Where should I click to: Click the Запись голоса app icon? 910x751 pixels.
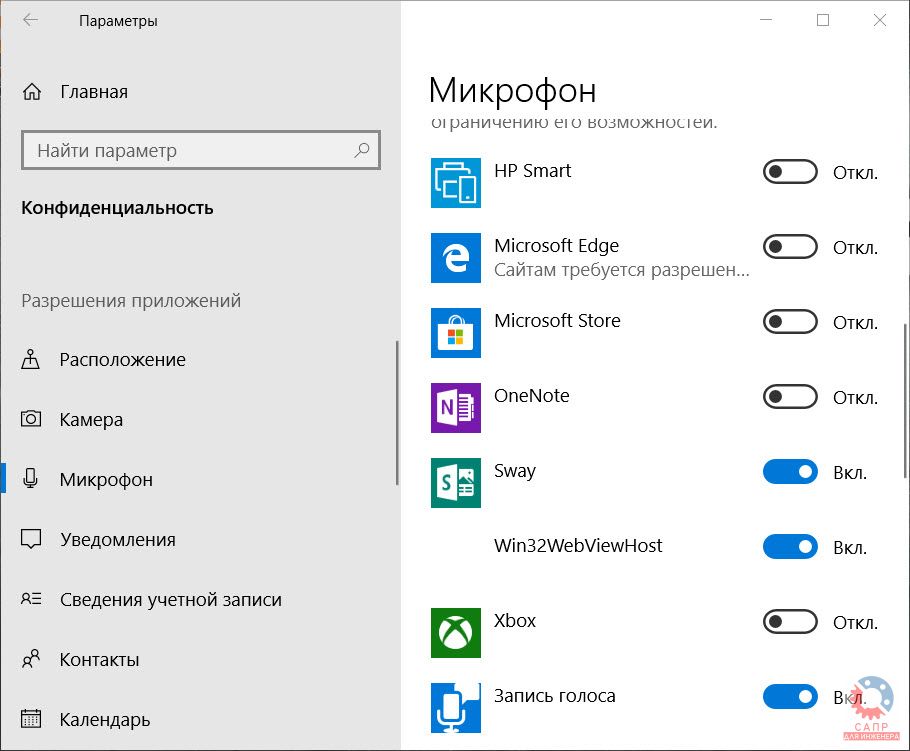(x=456, y=707)
